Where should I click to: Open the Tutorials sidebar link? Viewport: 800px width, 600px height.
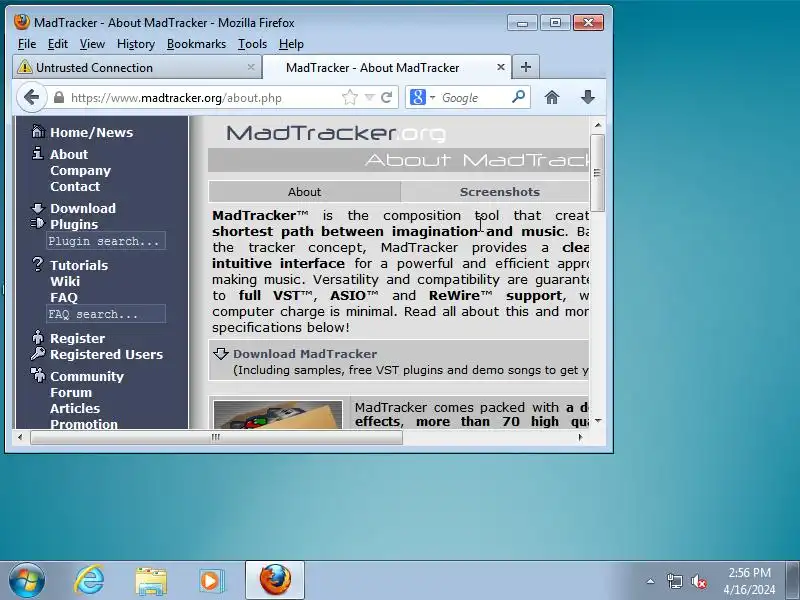coord(79,265)
